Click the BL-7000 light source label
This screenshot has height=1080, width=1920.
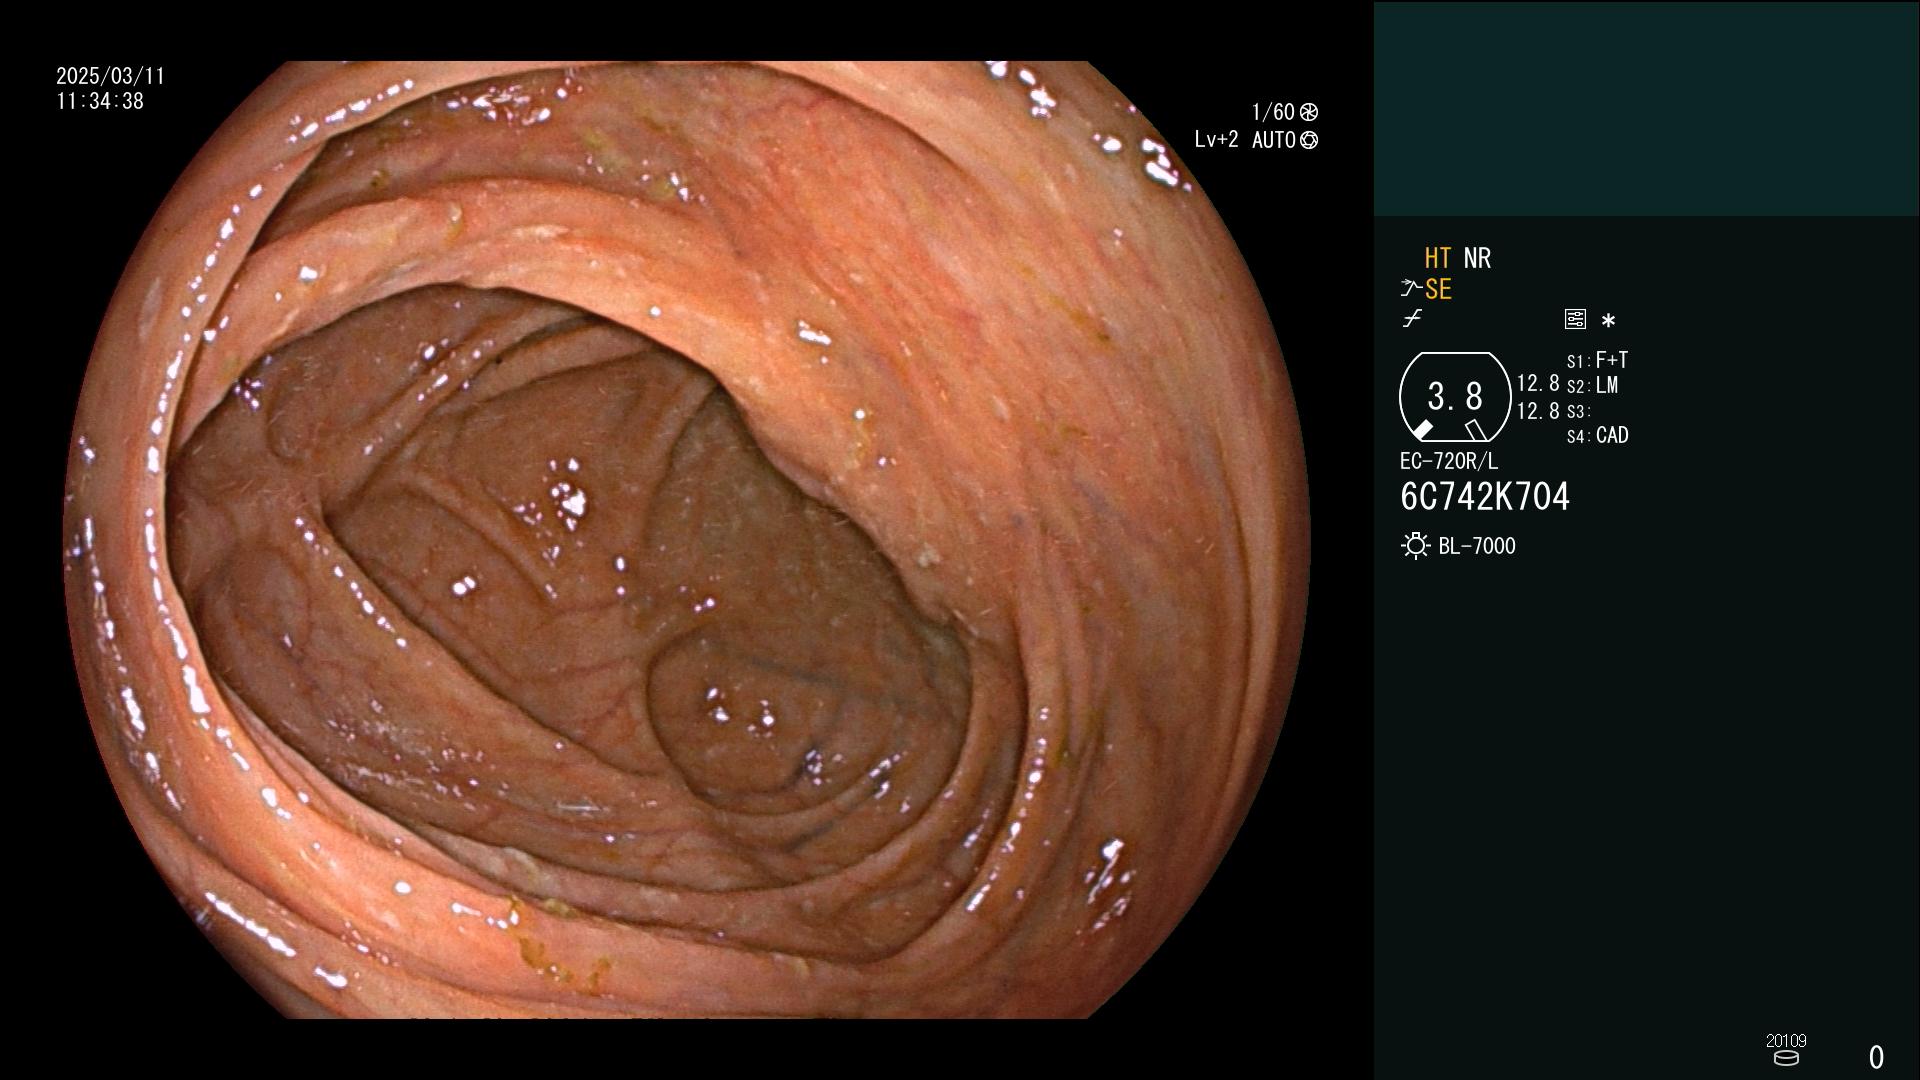coord(1477,546)
